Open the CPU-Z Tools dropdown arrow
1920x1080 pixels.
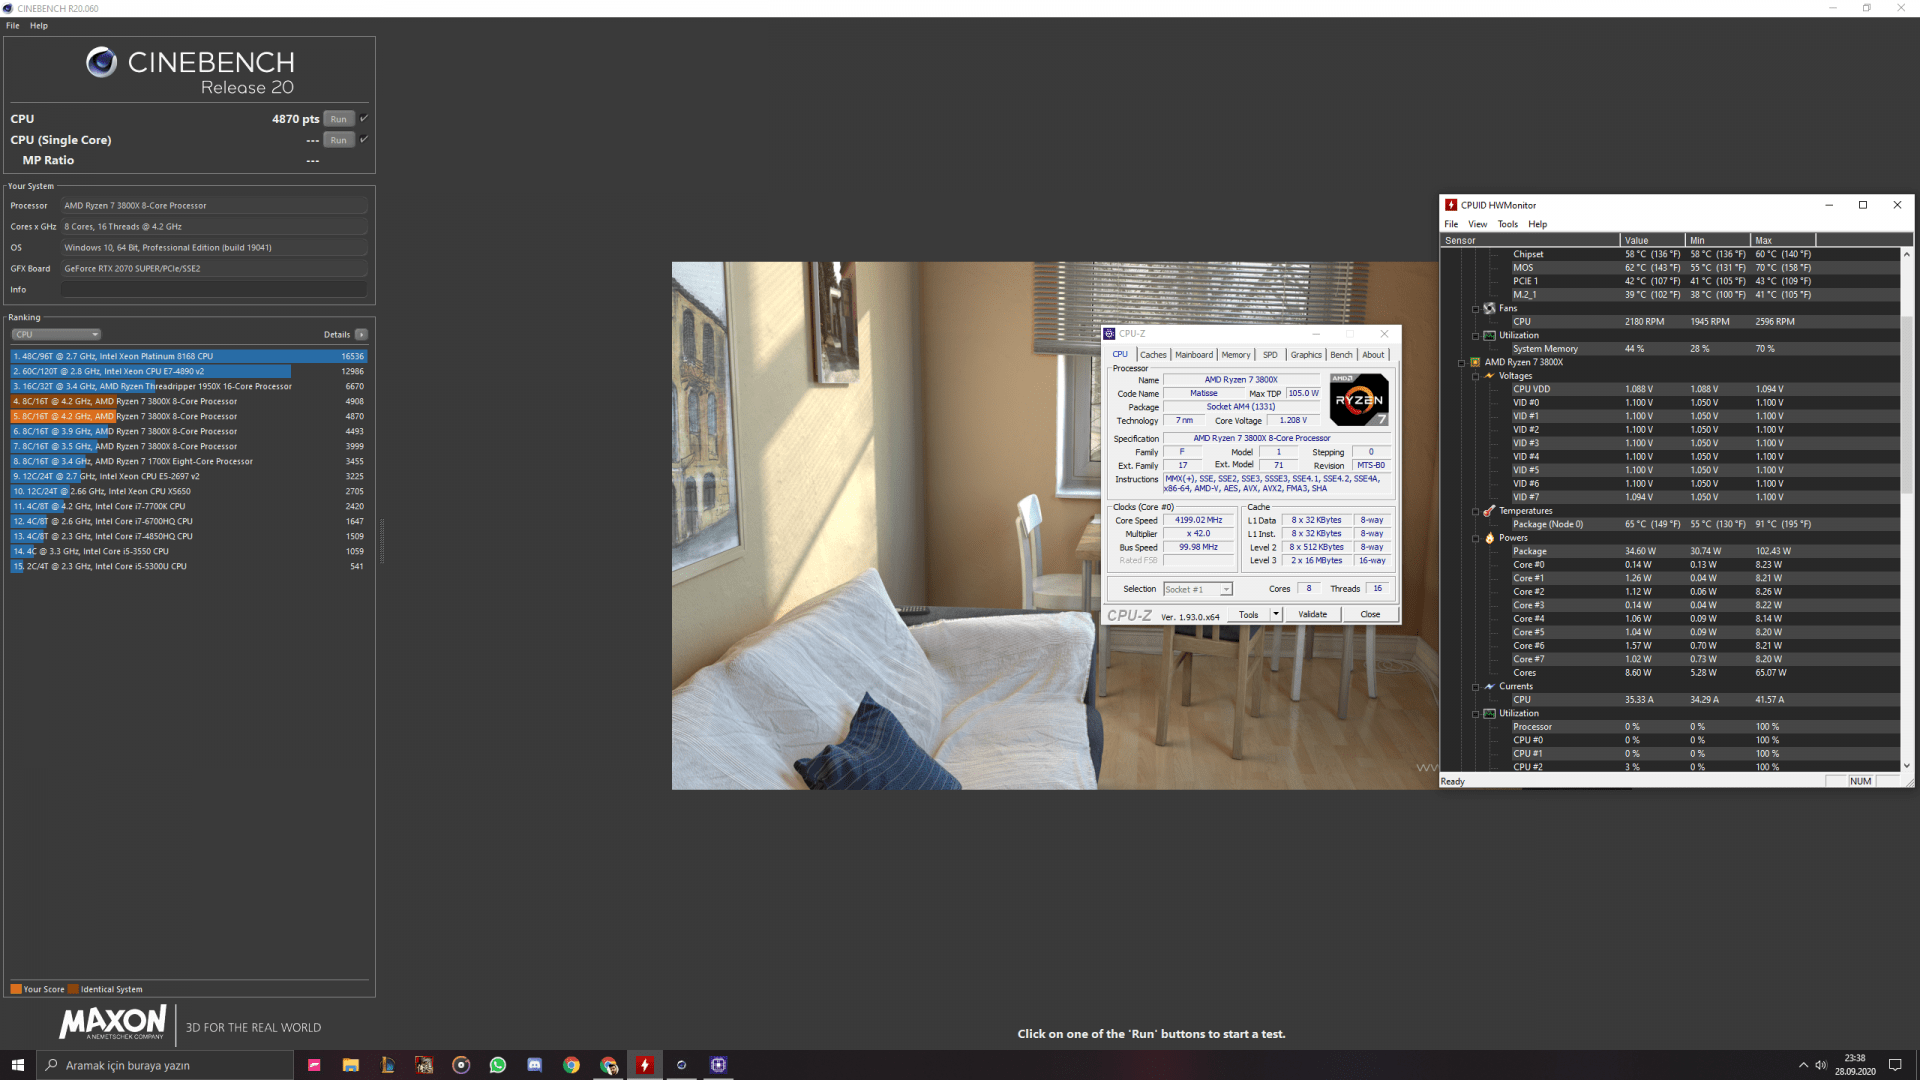(1276, 615)
